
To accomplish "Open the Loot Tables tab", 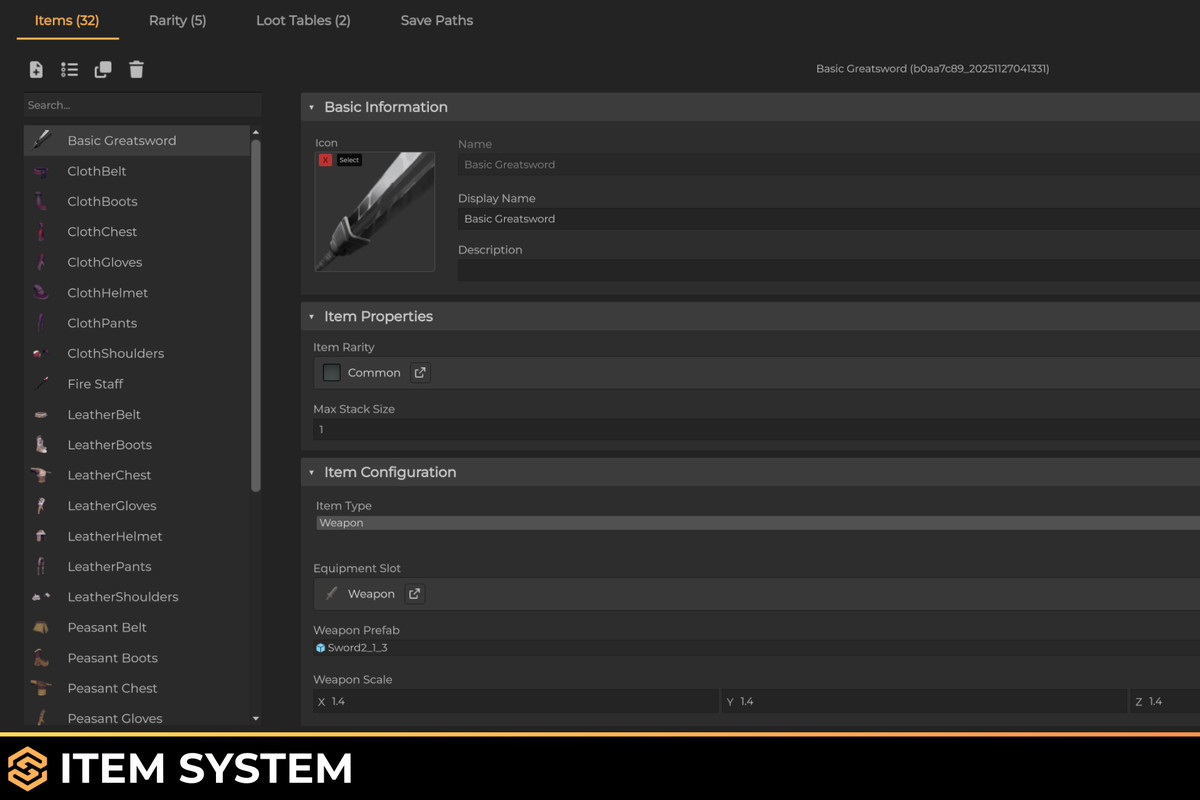I will click(x=303, y=20).
